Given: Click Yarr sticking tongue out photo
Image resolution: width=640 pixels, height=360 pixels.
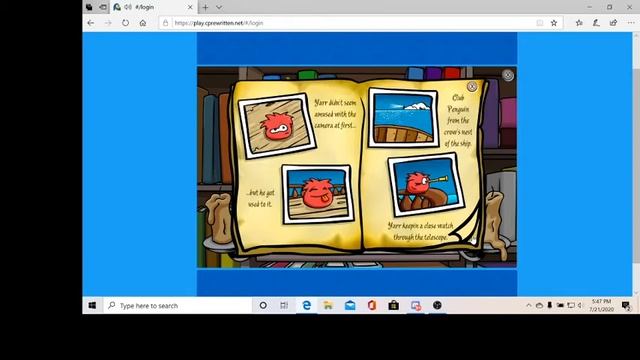Looking at the screenshot, I should click(x=318, y=194).
